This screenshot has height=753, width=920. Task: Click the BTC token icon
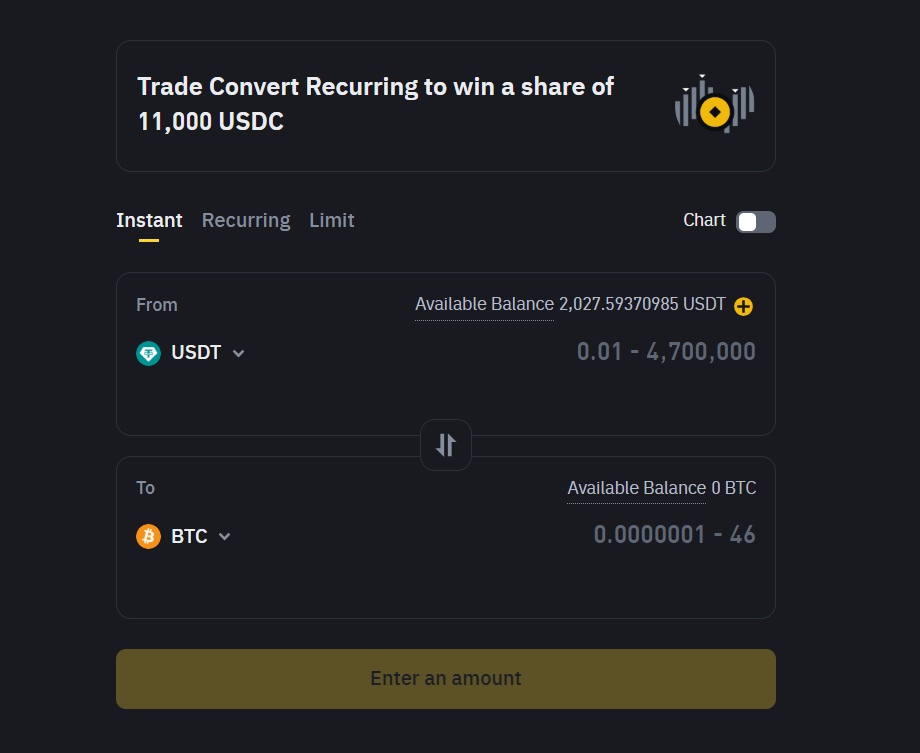click(148, 536)
